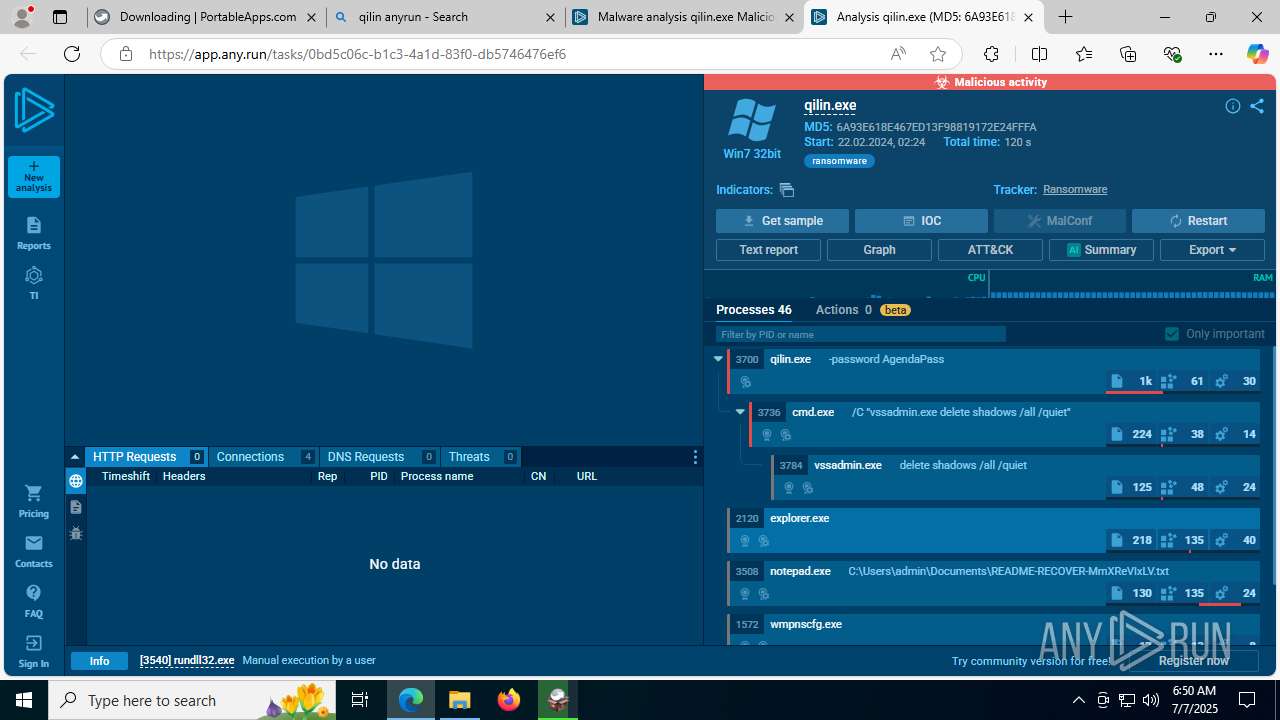Viewport: 1280px width, 720px height.
Task: Copy indicators with the icon beside Indicators
Action: [x=787, y=190]
